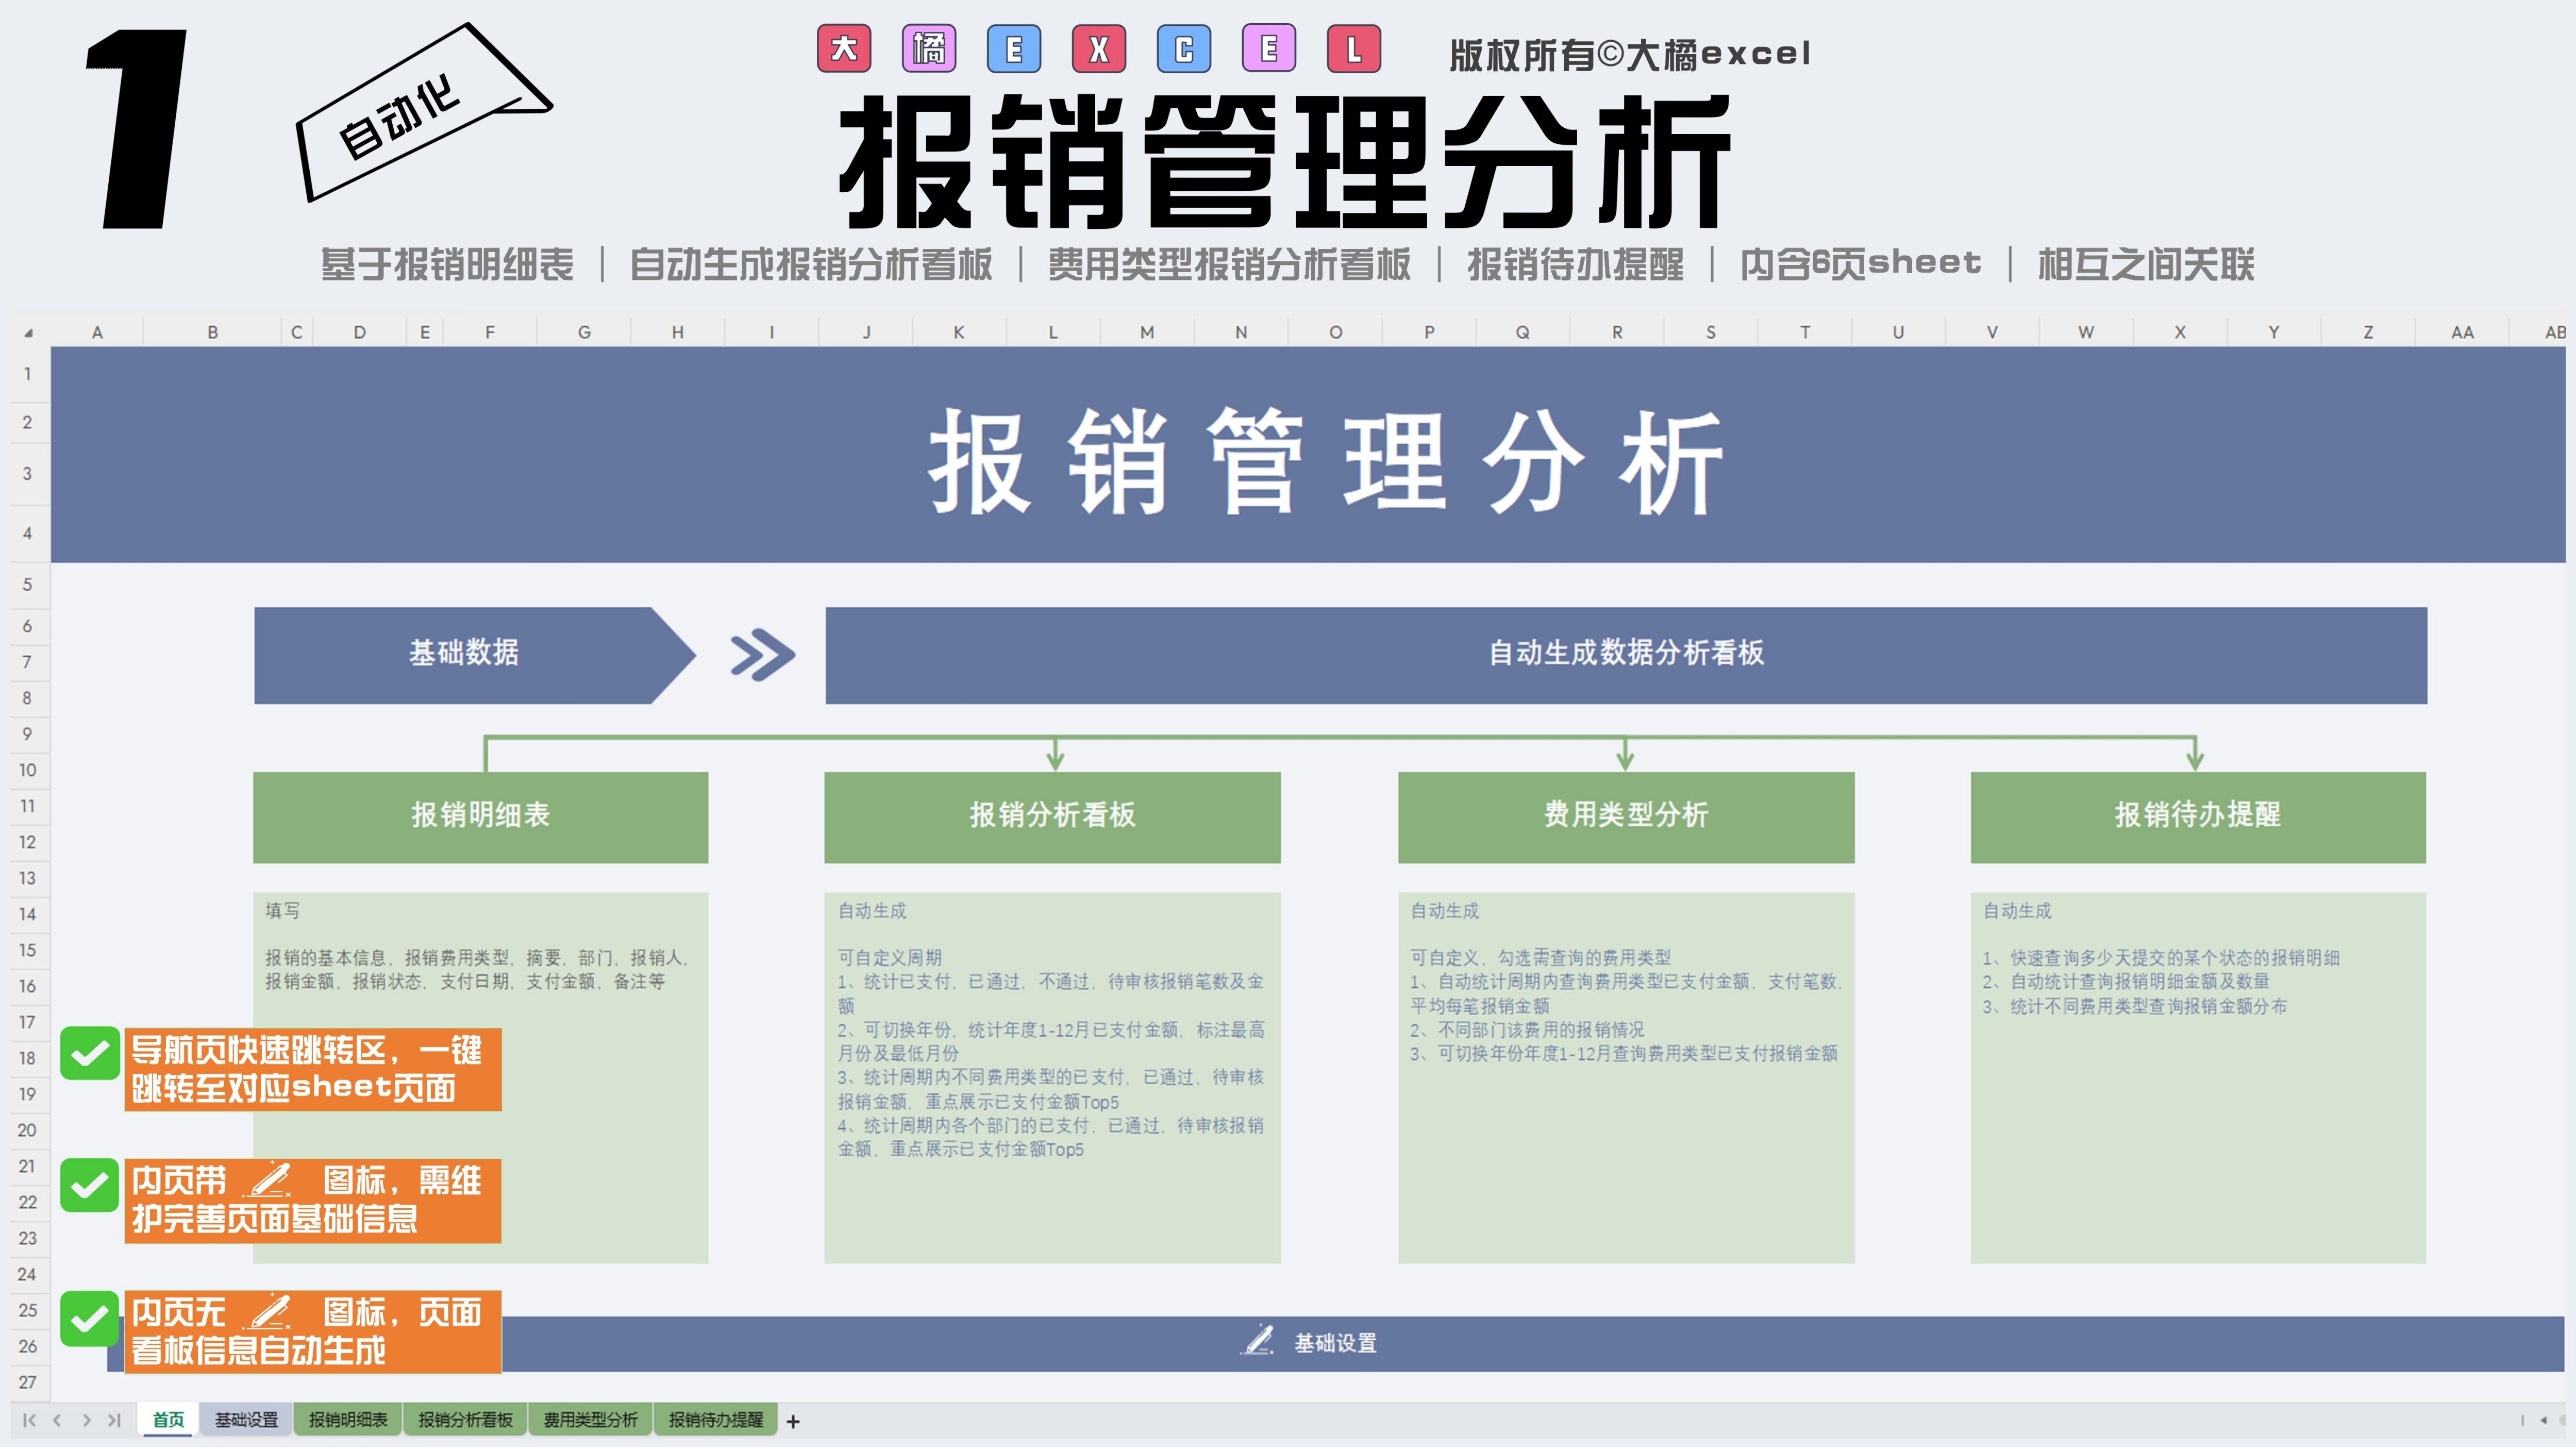Click the 报销明细表 green button
2576x1449 pixels.
point(480,816)
